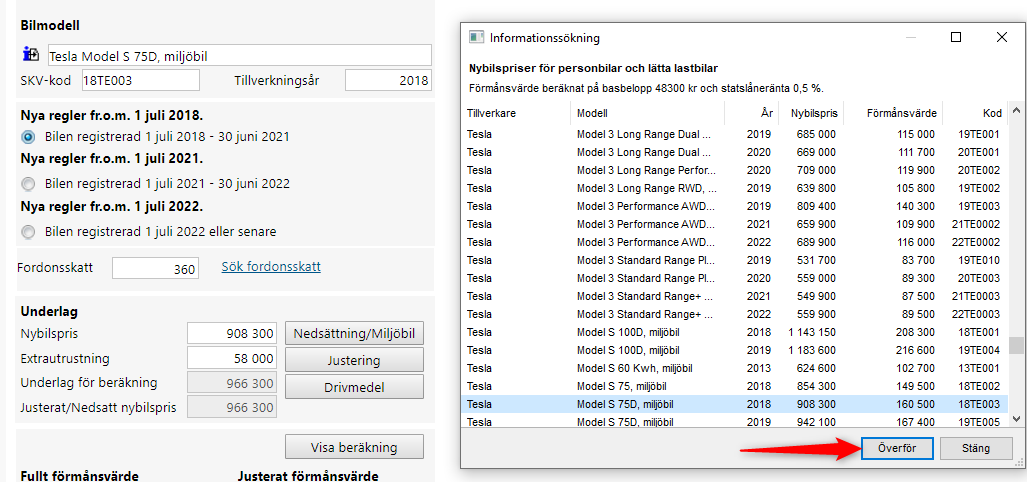This screenshot has height=482, width=1027.
Task: Click the 'Visa beräkning' button
Action: point(354,447)
